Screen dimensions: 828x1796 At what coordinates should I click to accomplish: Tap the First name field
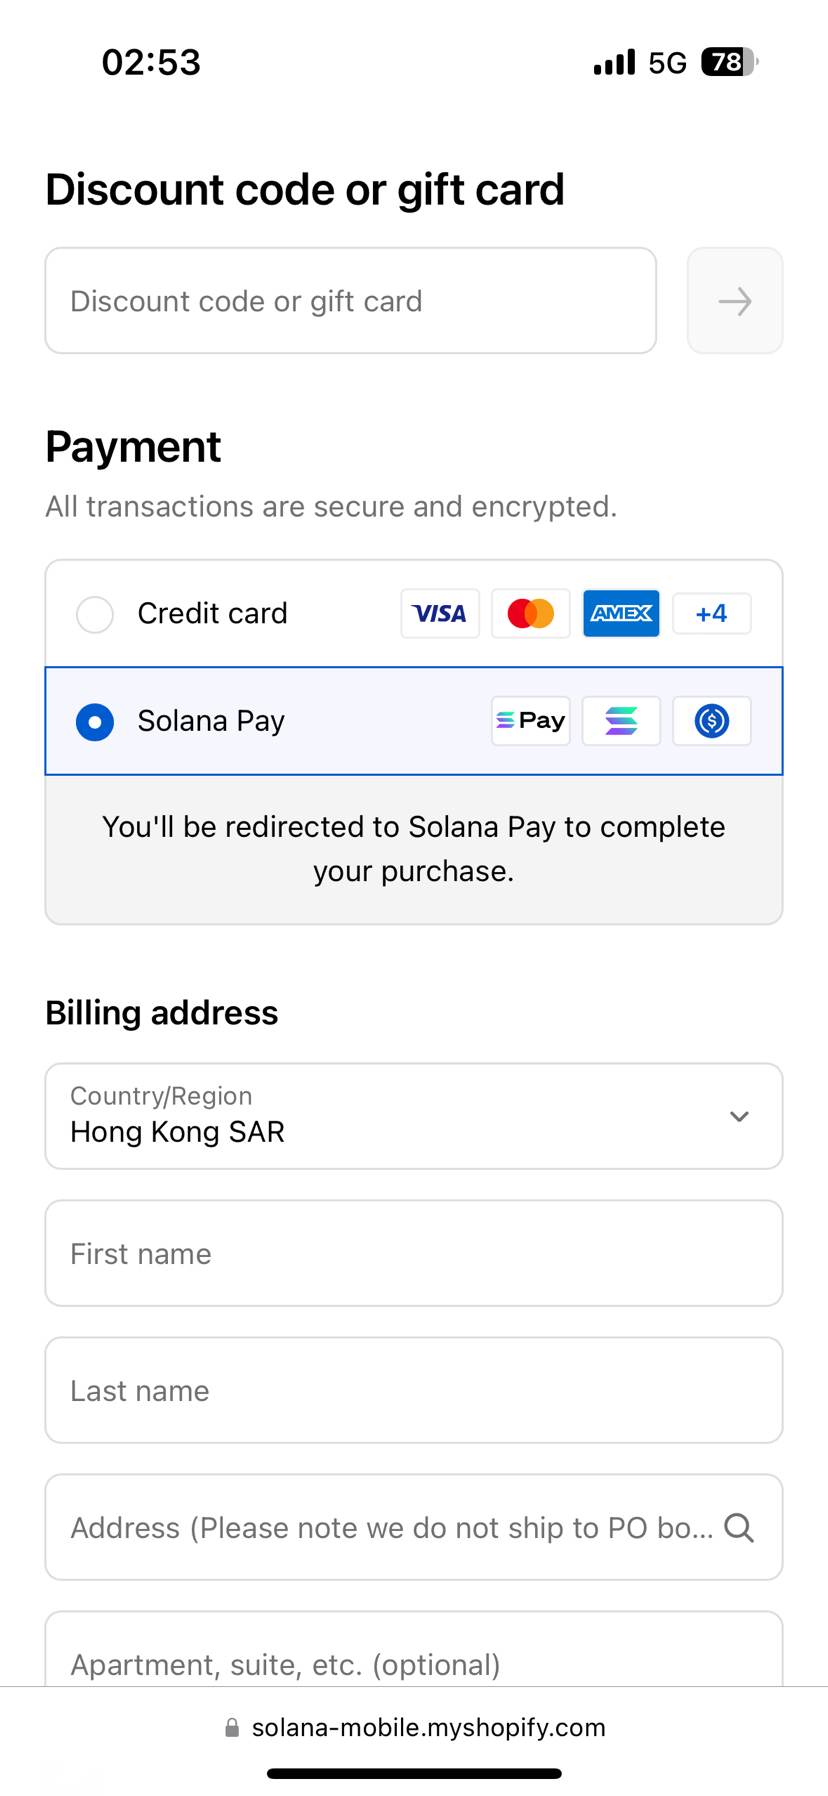(x=413, y=1253)
